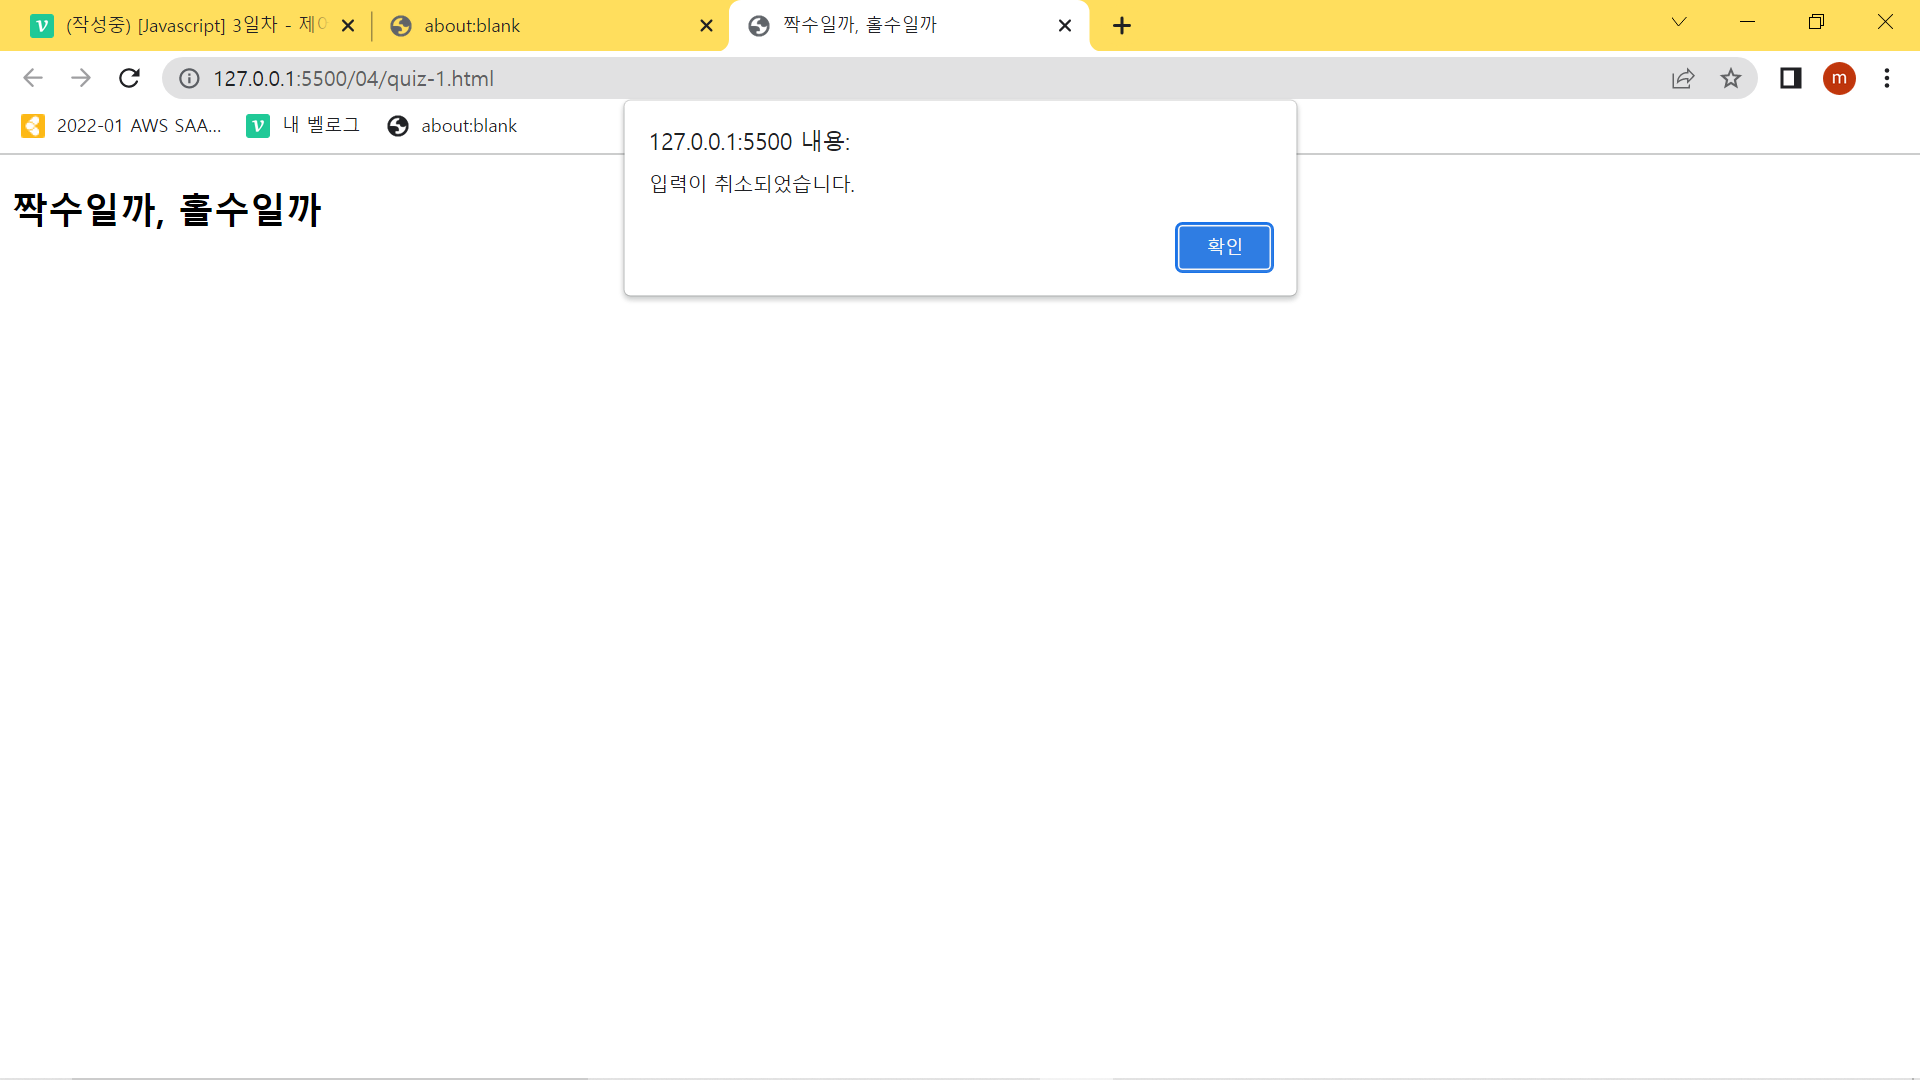Click the 확인 button in the alert
Image resolution: width=1920 pixels, height=1080 pixels.
tap(1223, 247)
